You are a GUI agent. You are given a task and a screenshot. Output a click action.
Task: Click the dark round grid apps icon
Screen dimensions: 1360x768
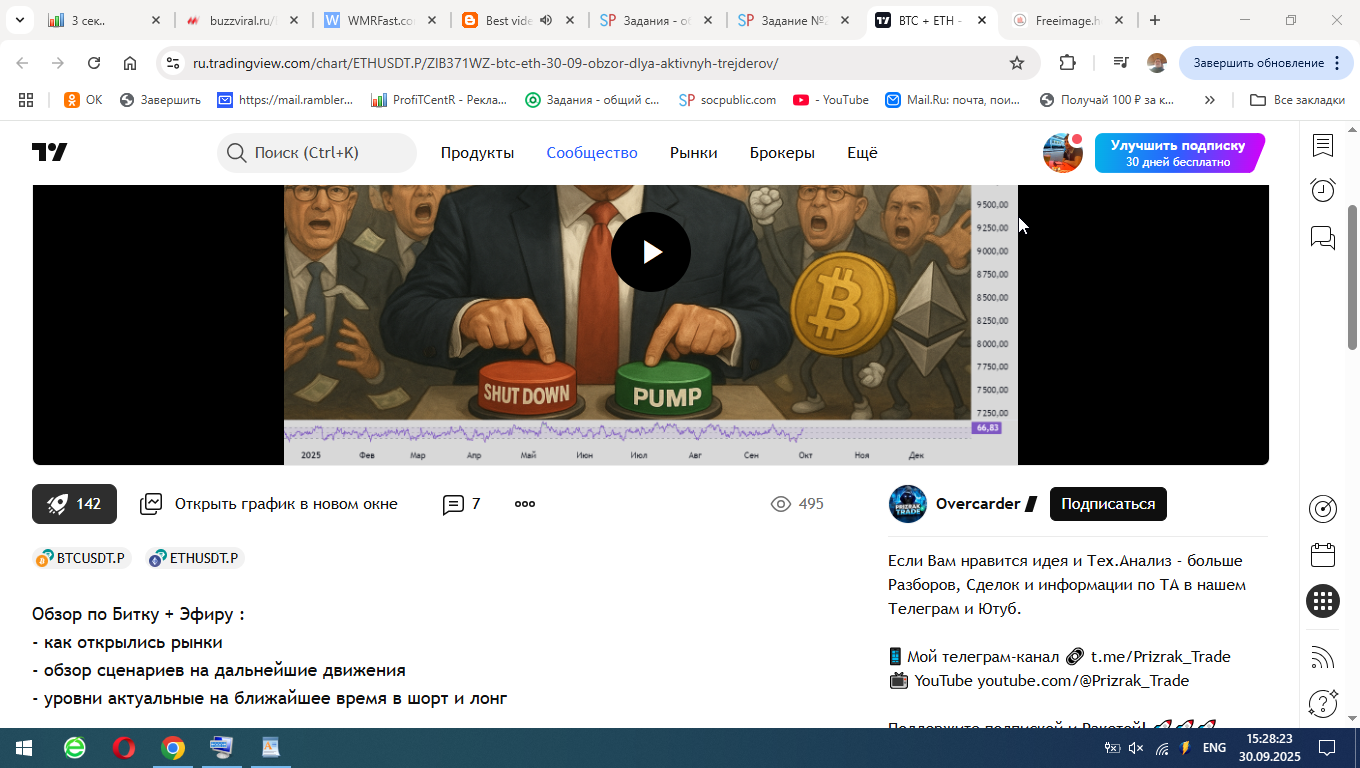coord(1323,601)
